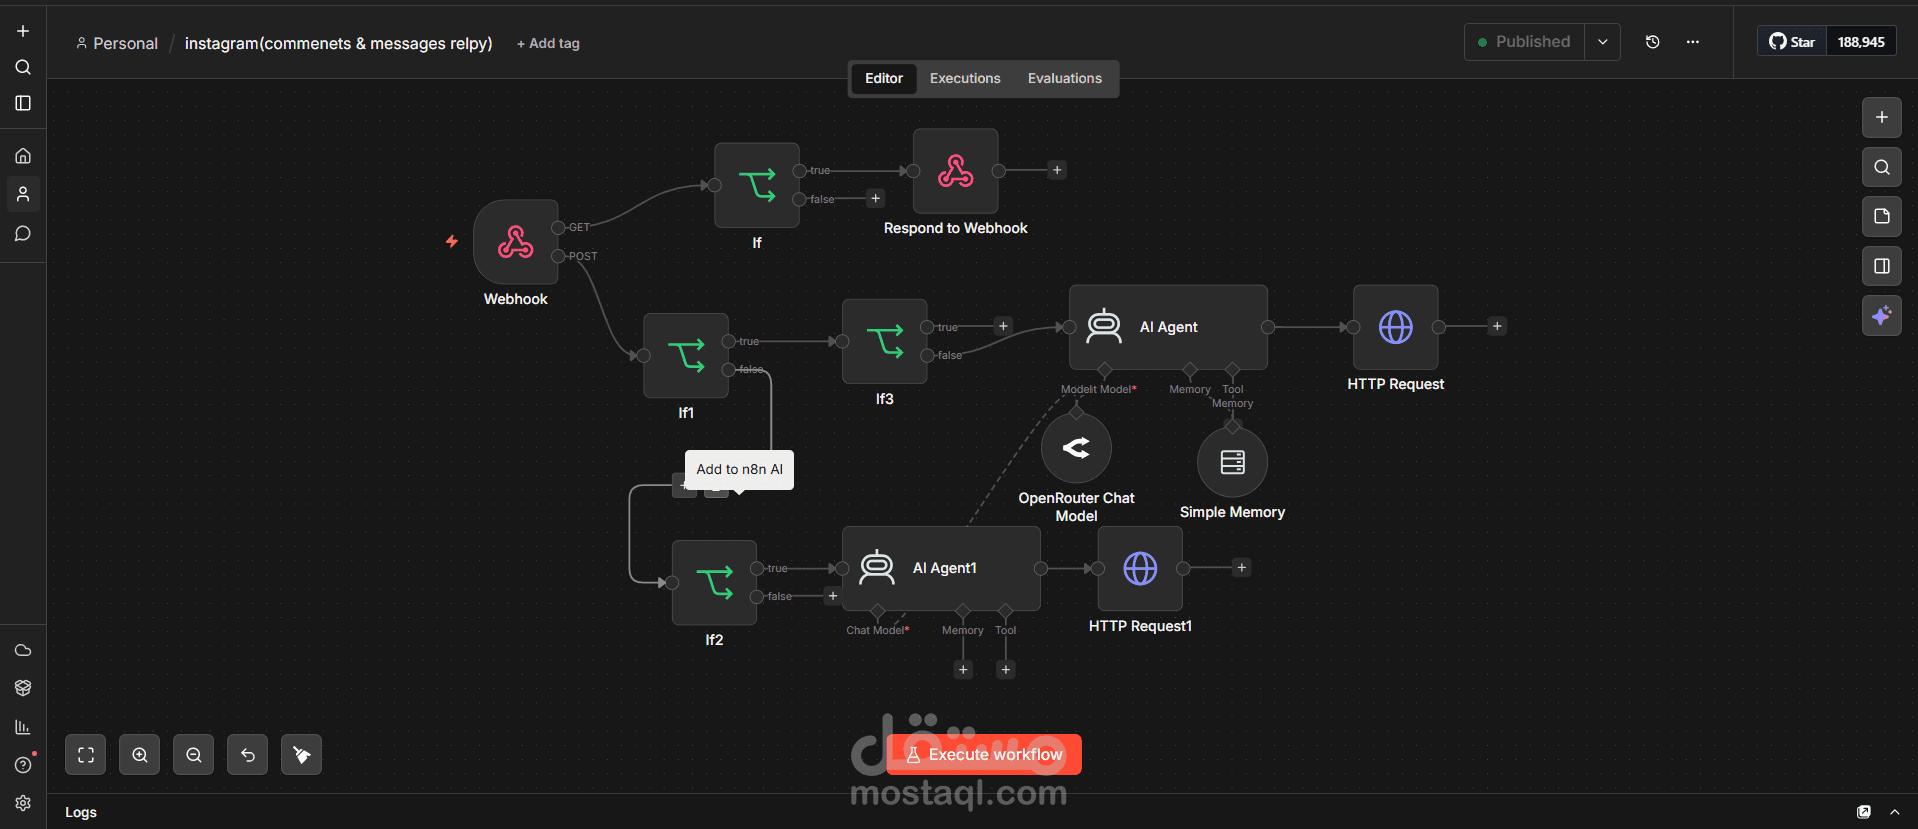The height and width of the screenshot is (829, 1918).
Task: Click the GitHub Star button
Action: 1792,42
